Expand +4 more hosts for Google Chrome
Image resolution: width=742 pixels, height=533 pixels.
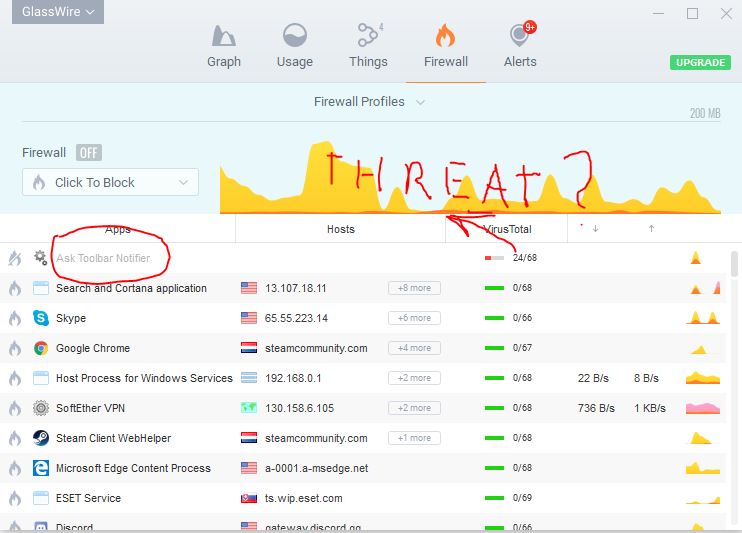pos(415,348)
